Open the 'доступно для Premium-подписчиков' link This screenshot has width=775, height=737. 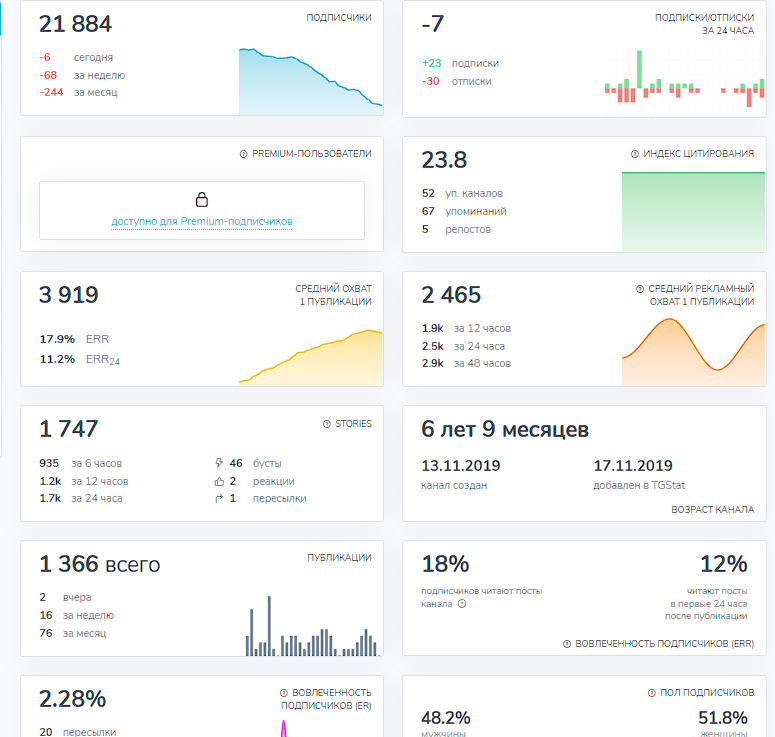click(202, 221)
